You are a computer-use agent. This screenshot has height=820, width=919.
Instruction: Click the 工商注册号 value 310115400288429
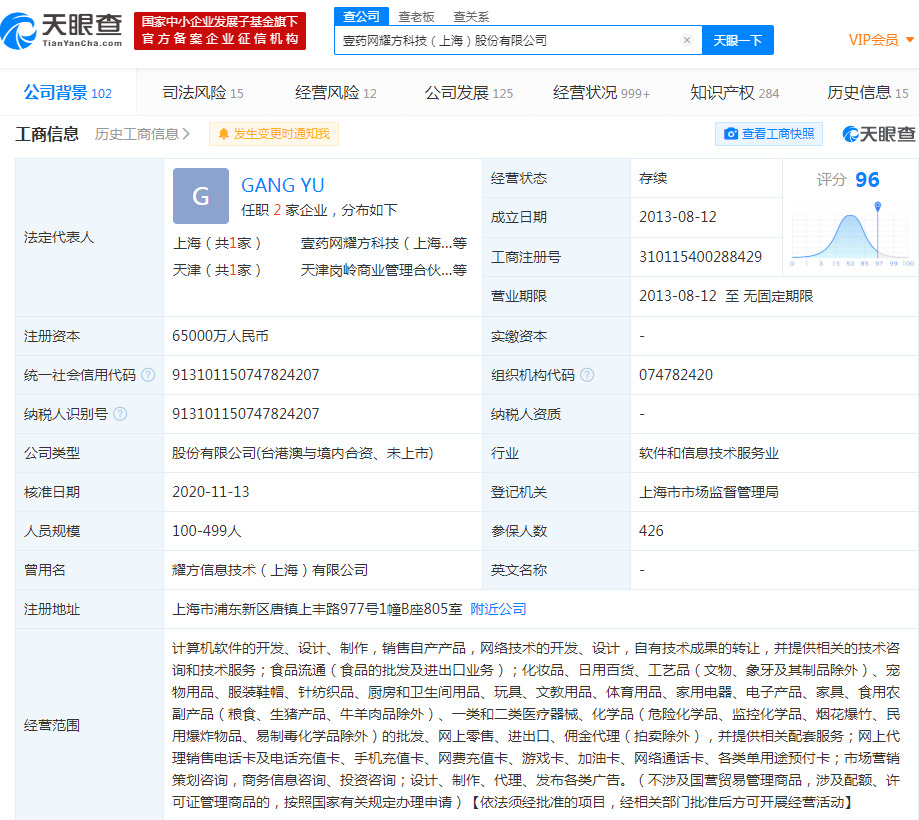coord(700,257)
